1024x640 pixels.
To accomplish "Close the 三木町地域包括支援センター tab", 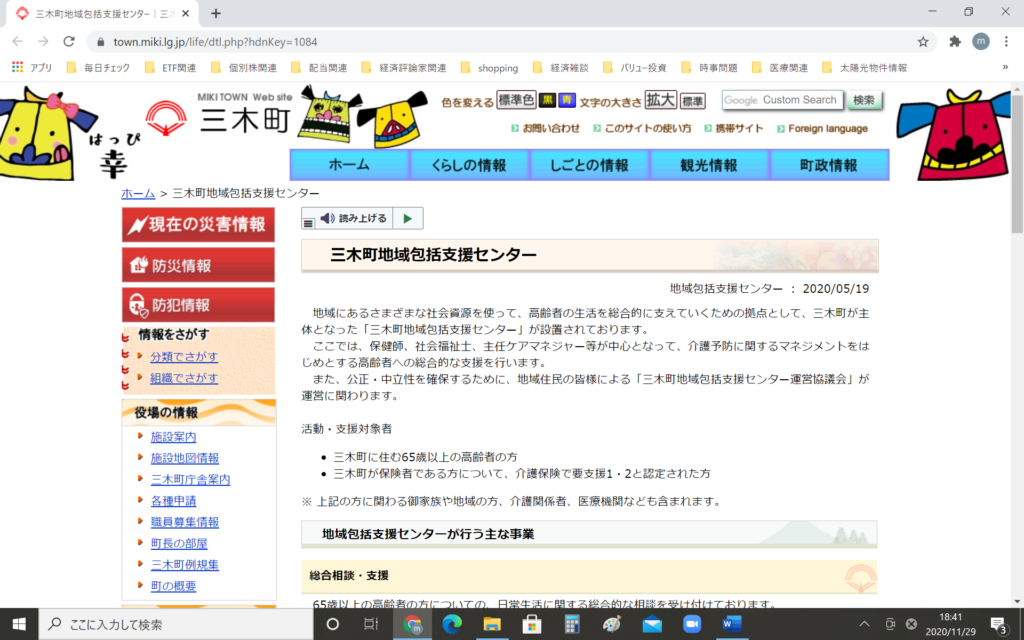I will (186, 13).
